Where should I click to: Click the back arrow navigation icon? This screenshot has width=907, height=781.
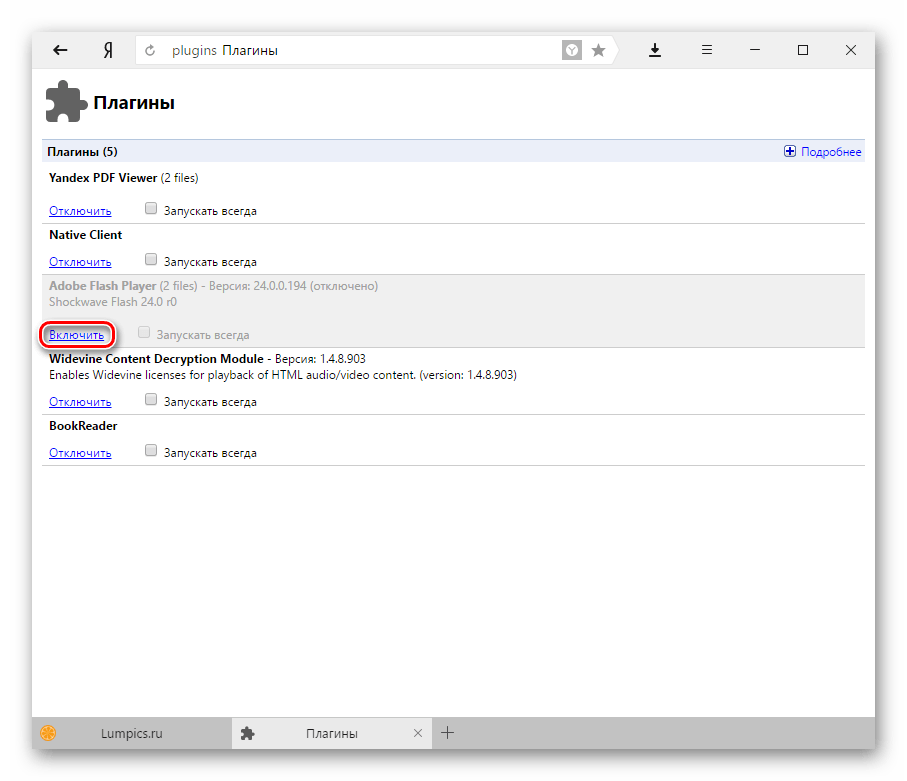pos(60,50)
